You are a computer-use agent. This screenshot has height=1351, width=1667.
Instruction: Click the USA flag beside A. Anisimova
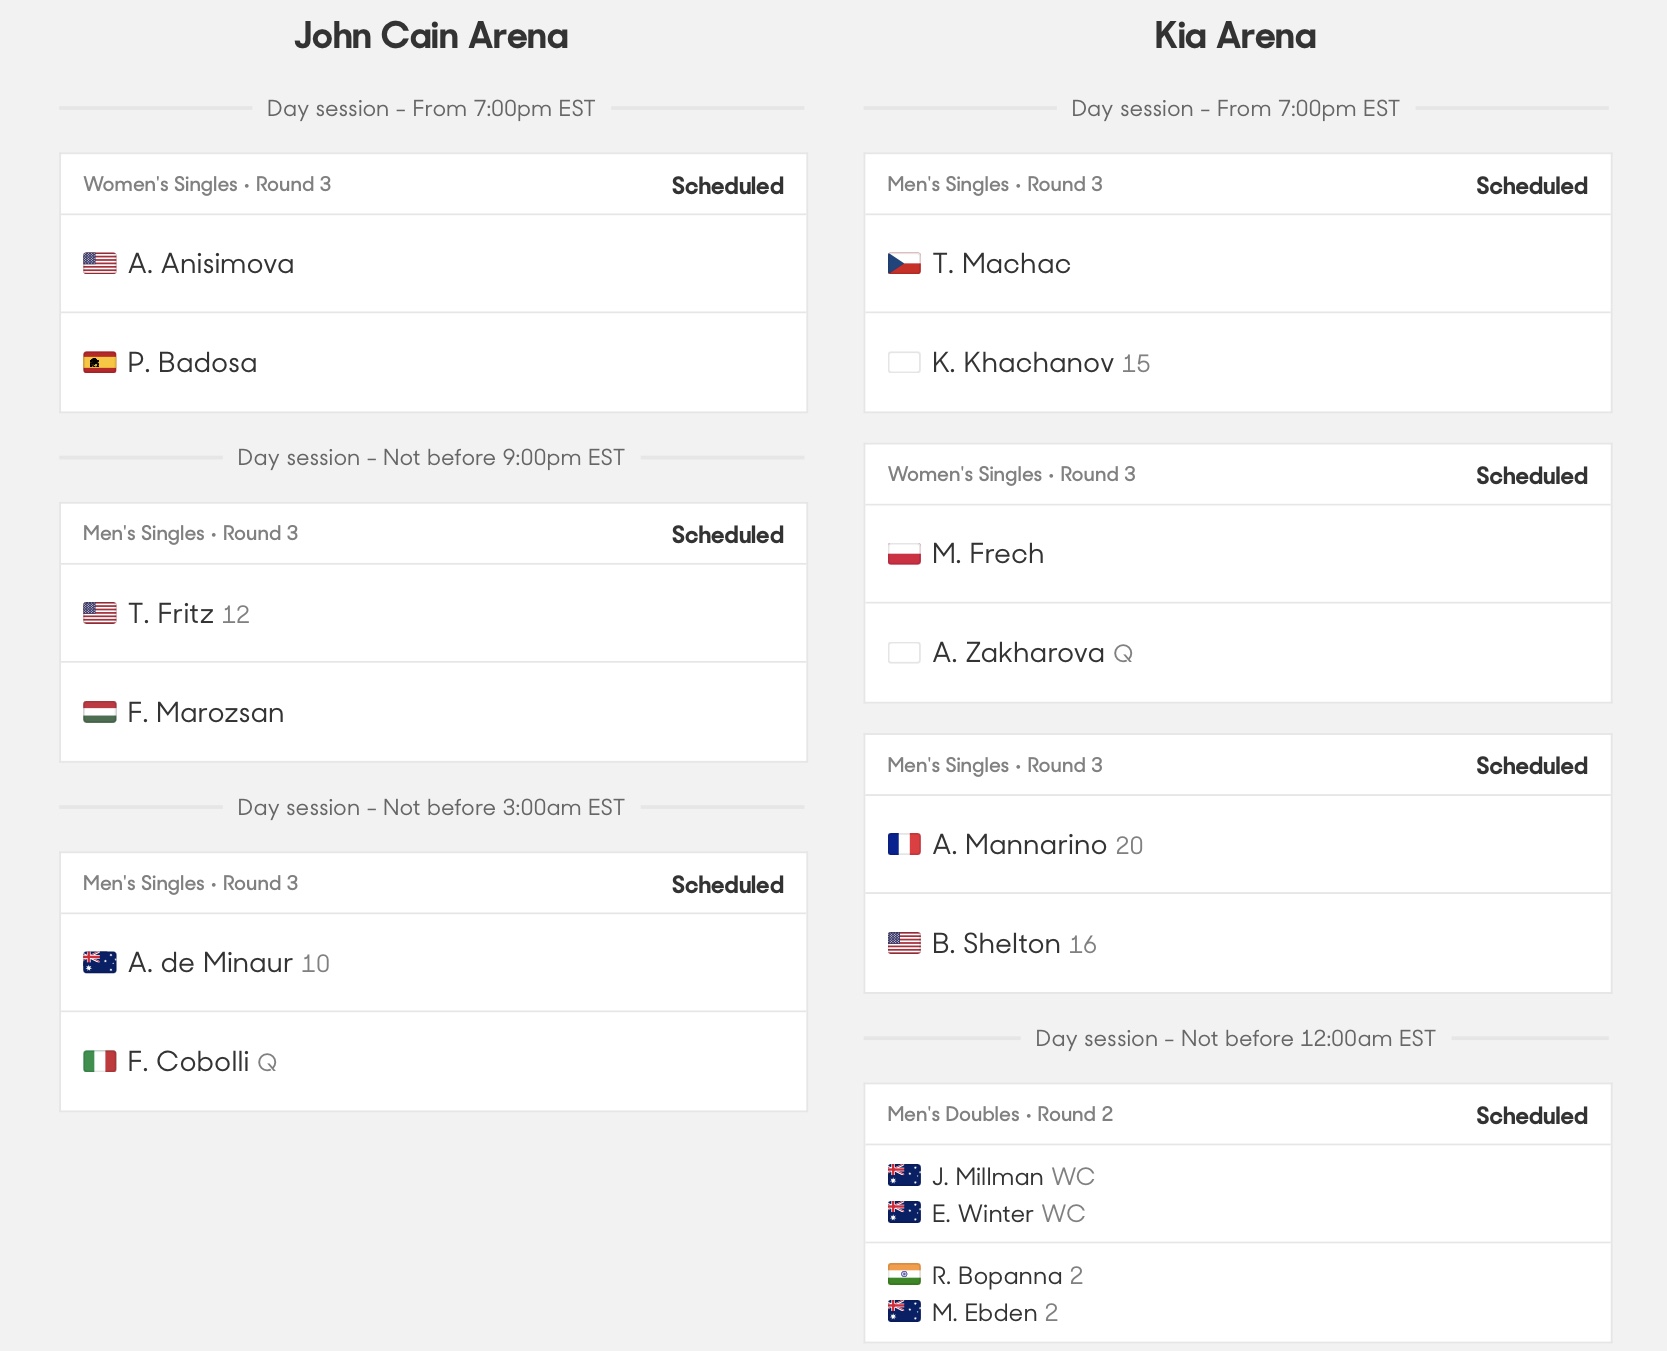[x=100, y=263]
